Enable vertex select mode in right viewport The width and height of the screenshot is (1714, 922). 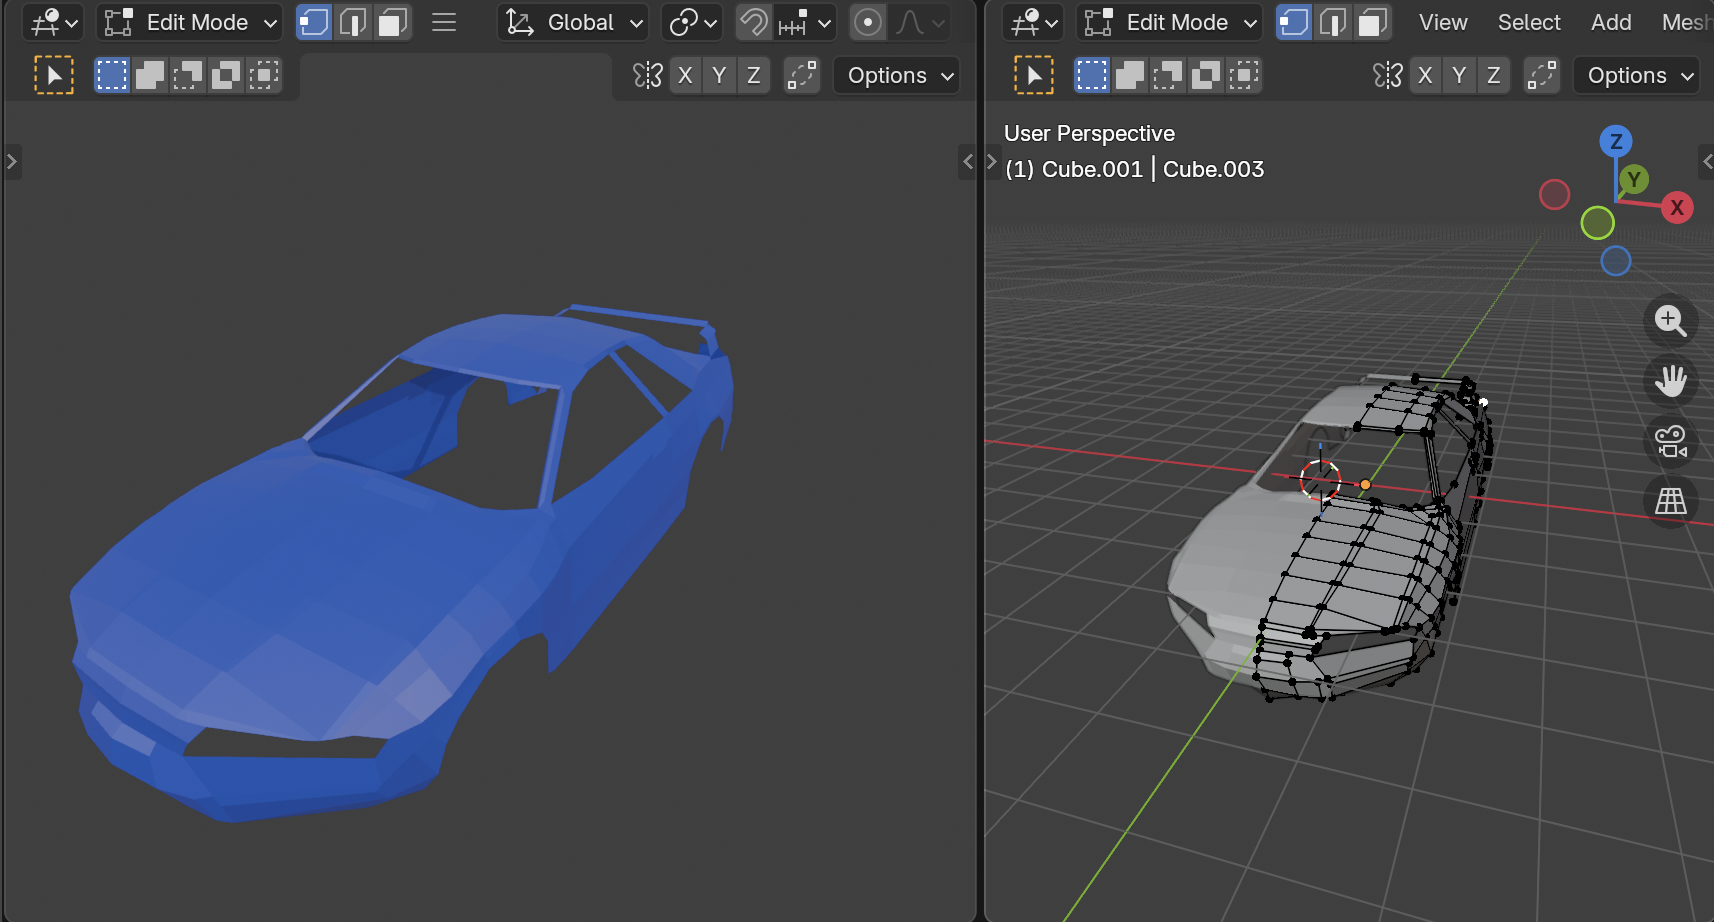click(x=1294, y=22)
